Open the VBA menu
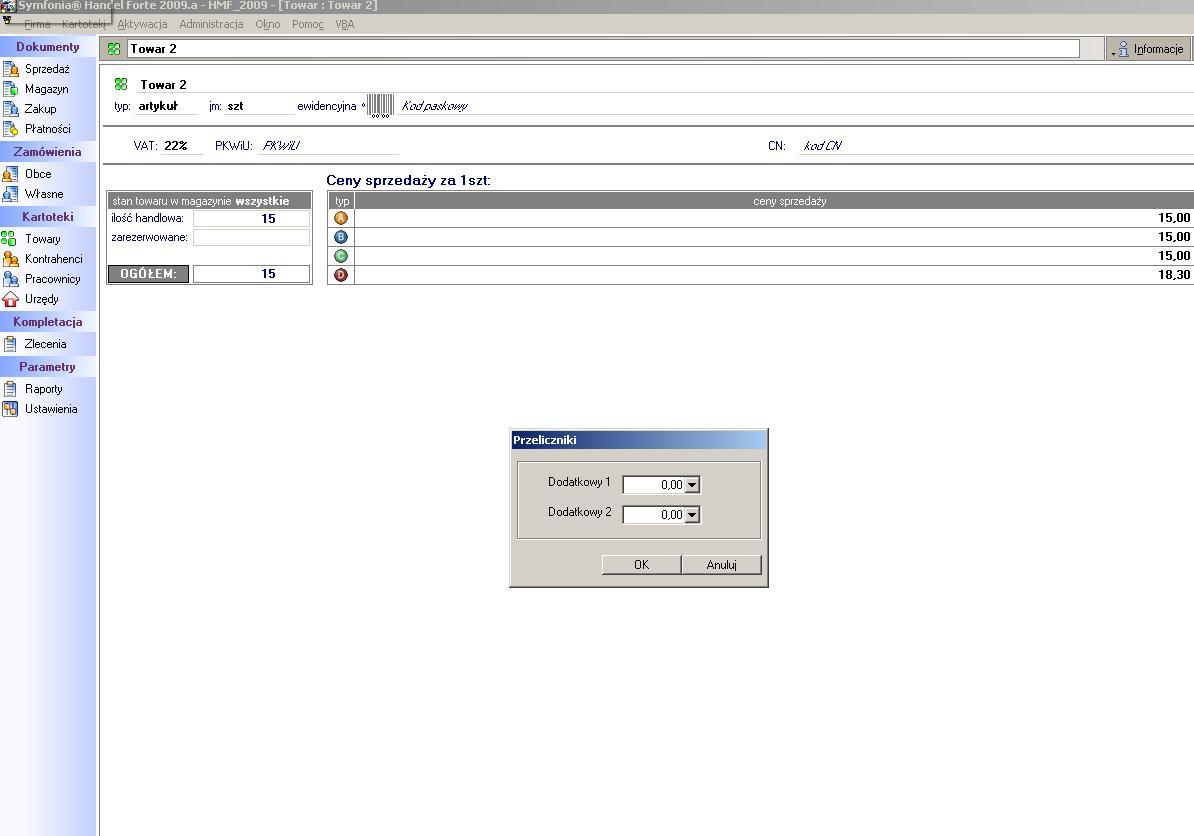Viewport: 1194px width, 836px height. [345, 24]
